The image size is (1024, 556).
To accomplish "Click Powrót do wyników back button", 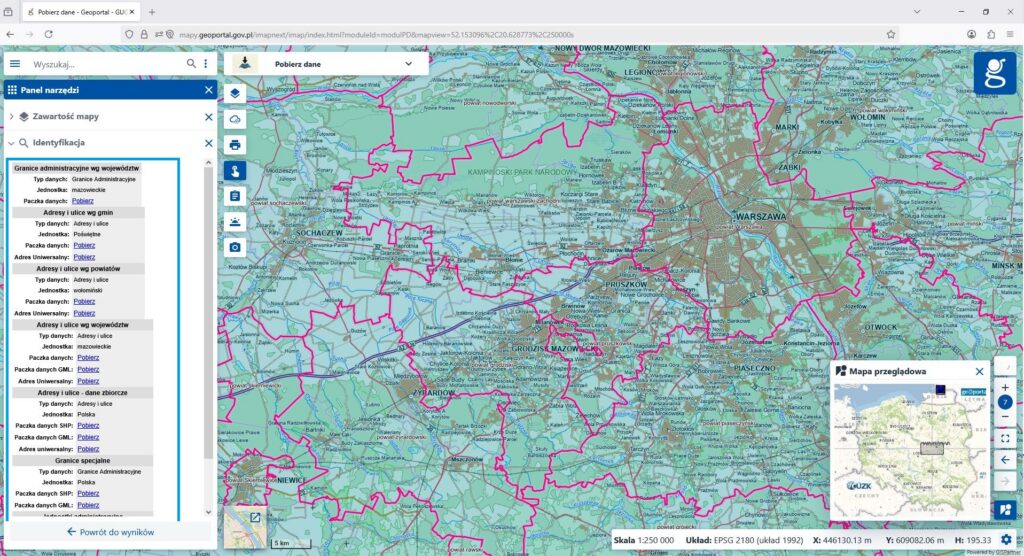I will pyautogui.click(x=110, y=532).
